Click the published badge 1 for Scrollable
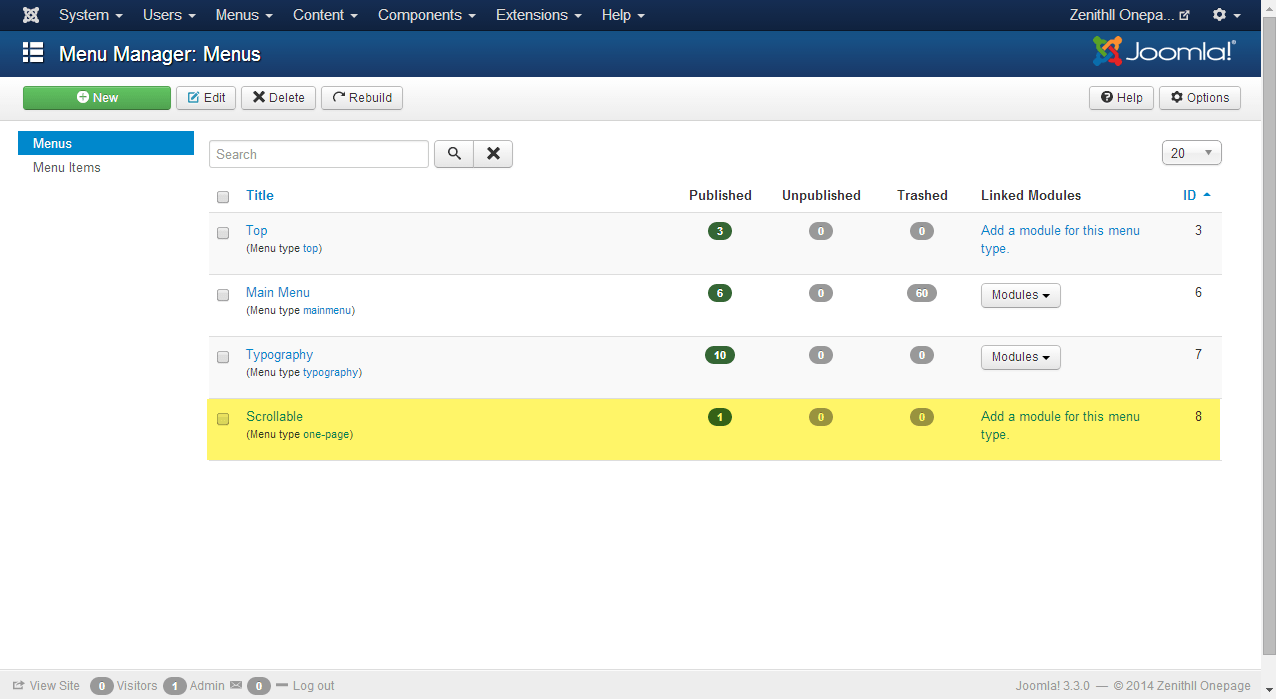Image resolution: width=1276 pixels, height=699 pixels. [x=720, y=417]
